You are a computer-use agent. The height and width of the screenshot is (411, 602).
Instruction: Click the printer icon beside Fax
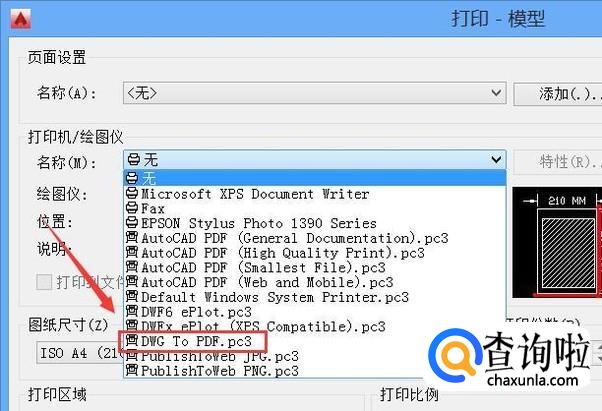132,208
